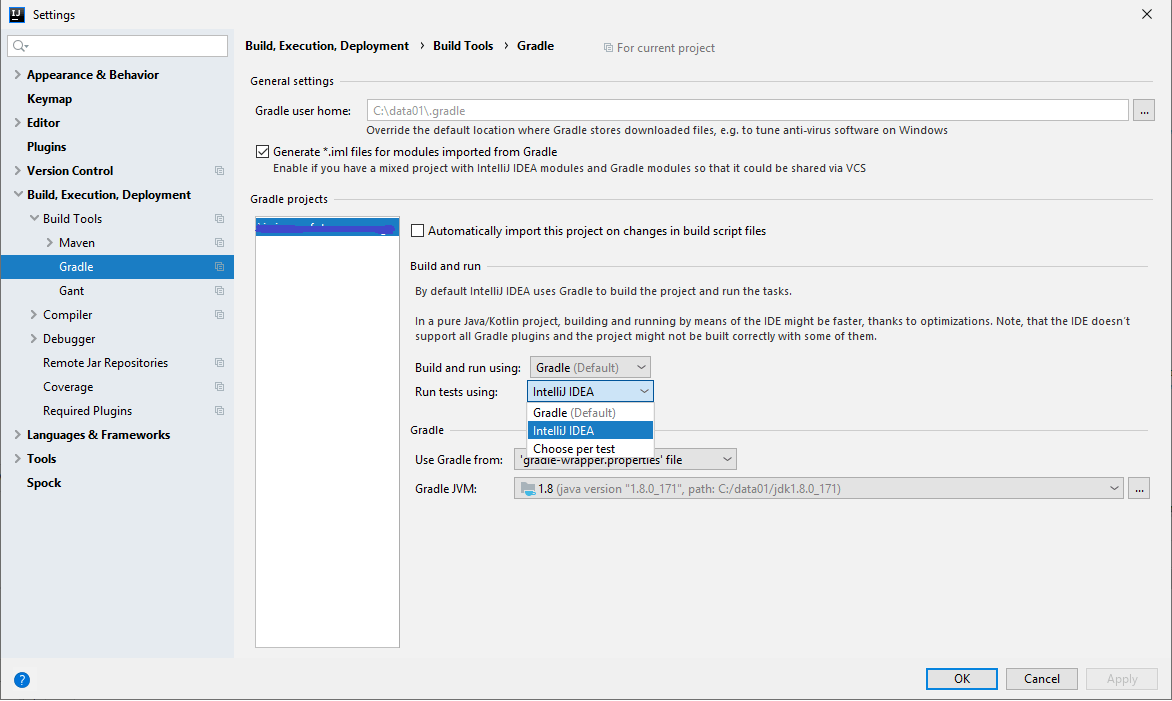Image resolution: width=1172 pixels, height=701 pixels.
Task: Click the Cancel button
Action: 1042,679
